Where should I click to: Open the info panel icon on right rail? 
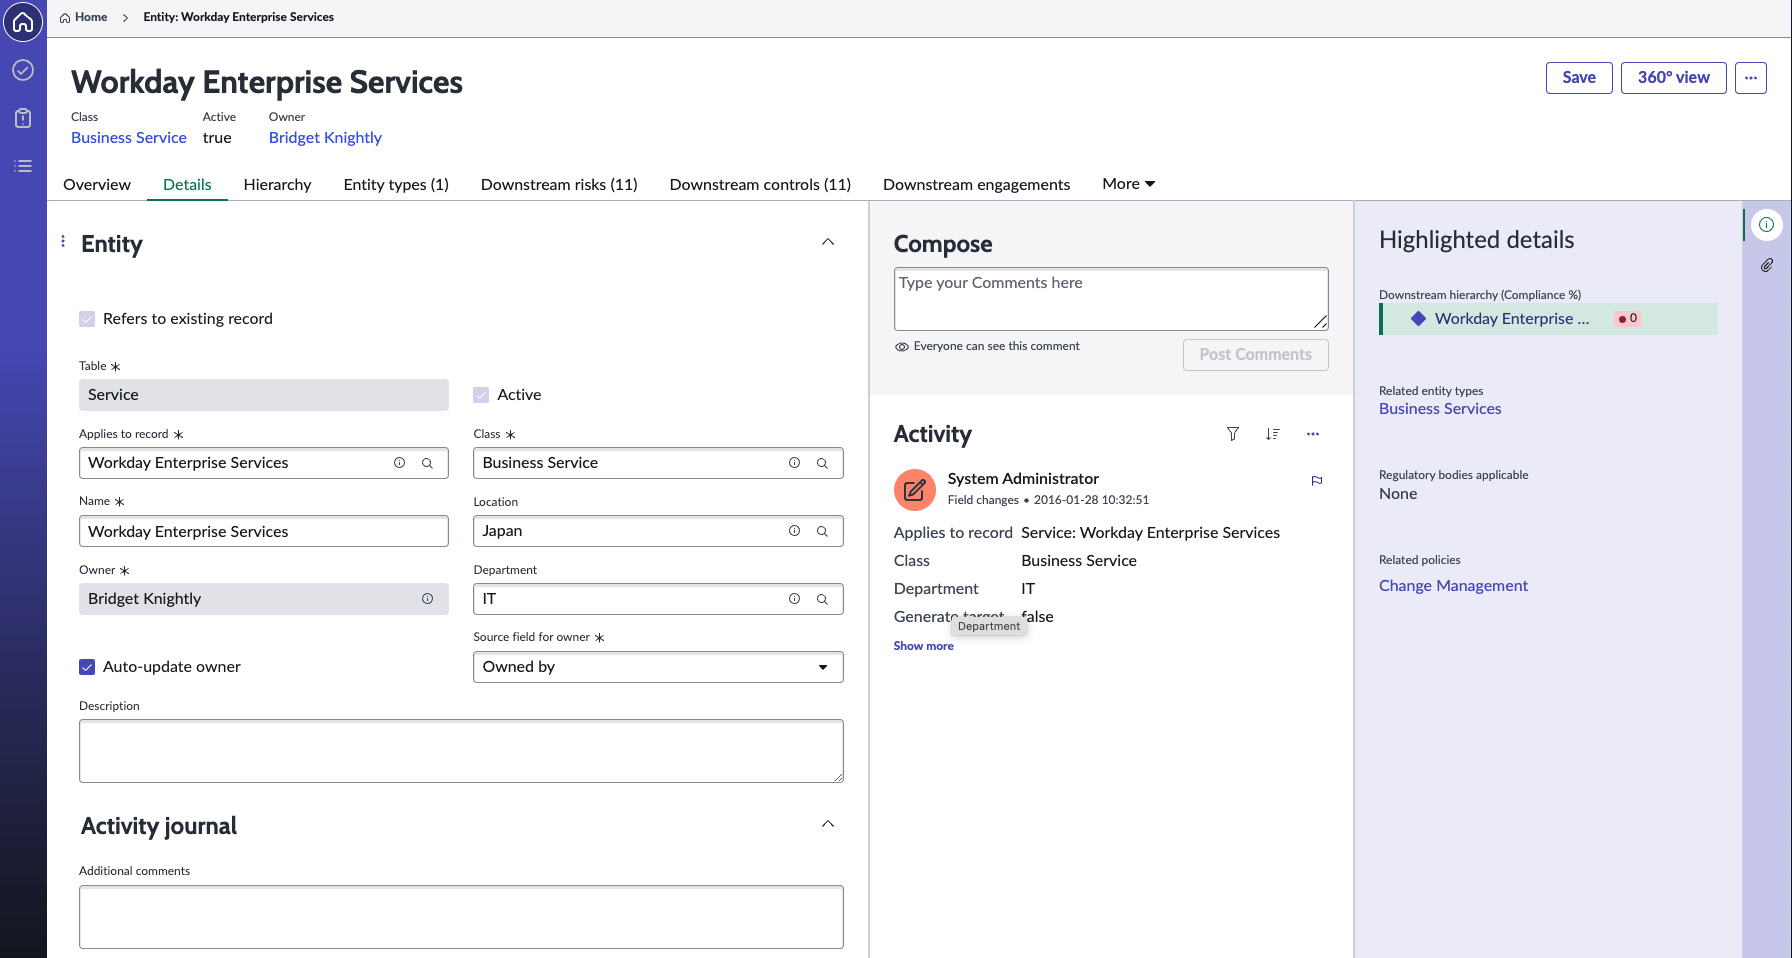point(1767,224)
